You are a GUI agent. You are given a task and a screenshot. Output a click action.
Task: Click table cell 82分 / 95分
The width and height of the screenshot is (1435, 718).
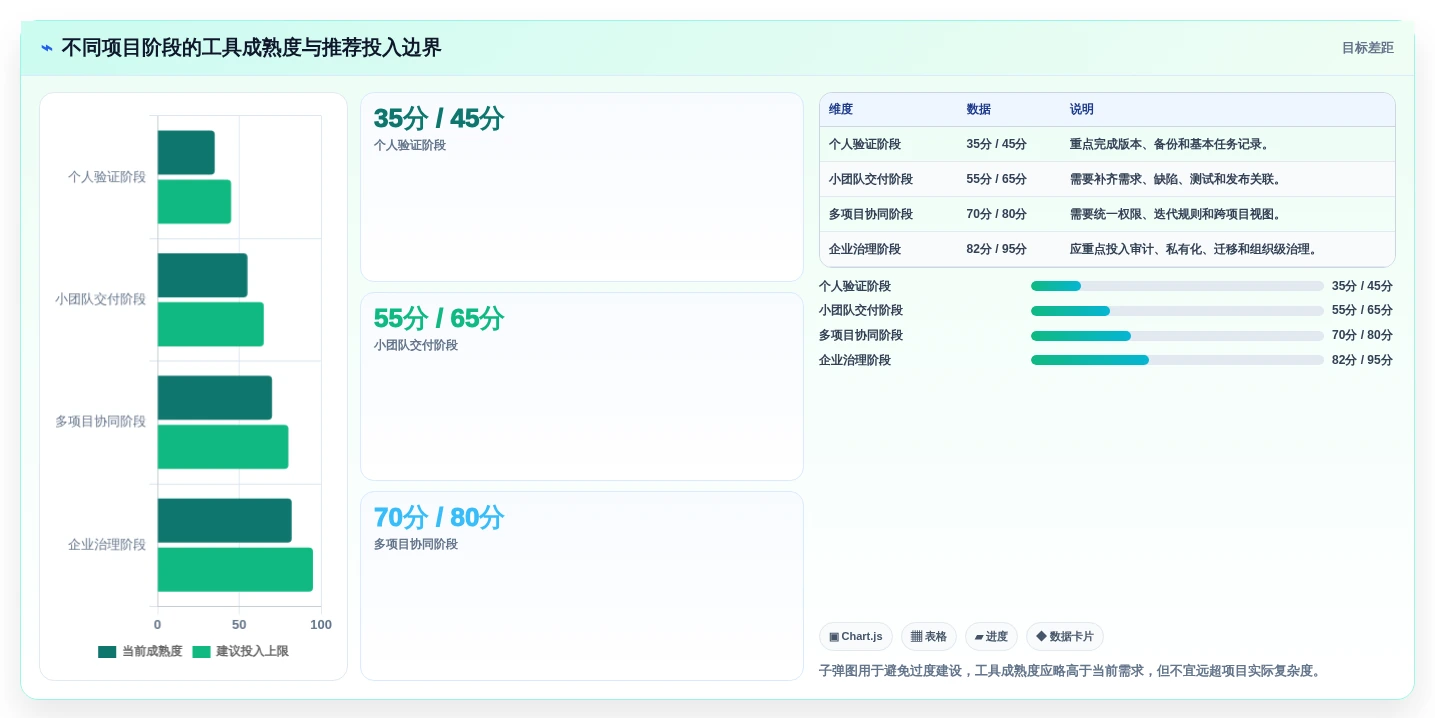pos(996,250)
